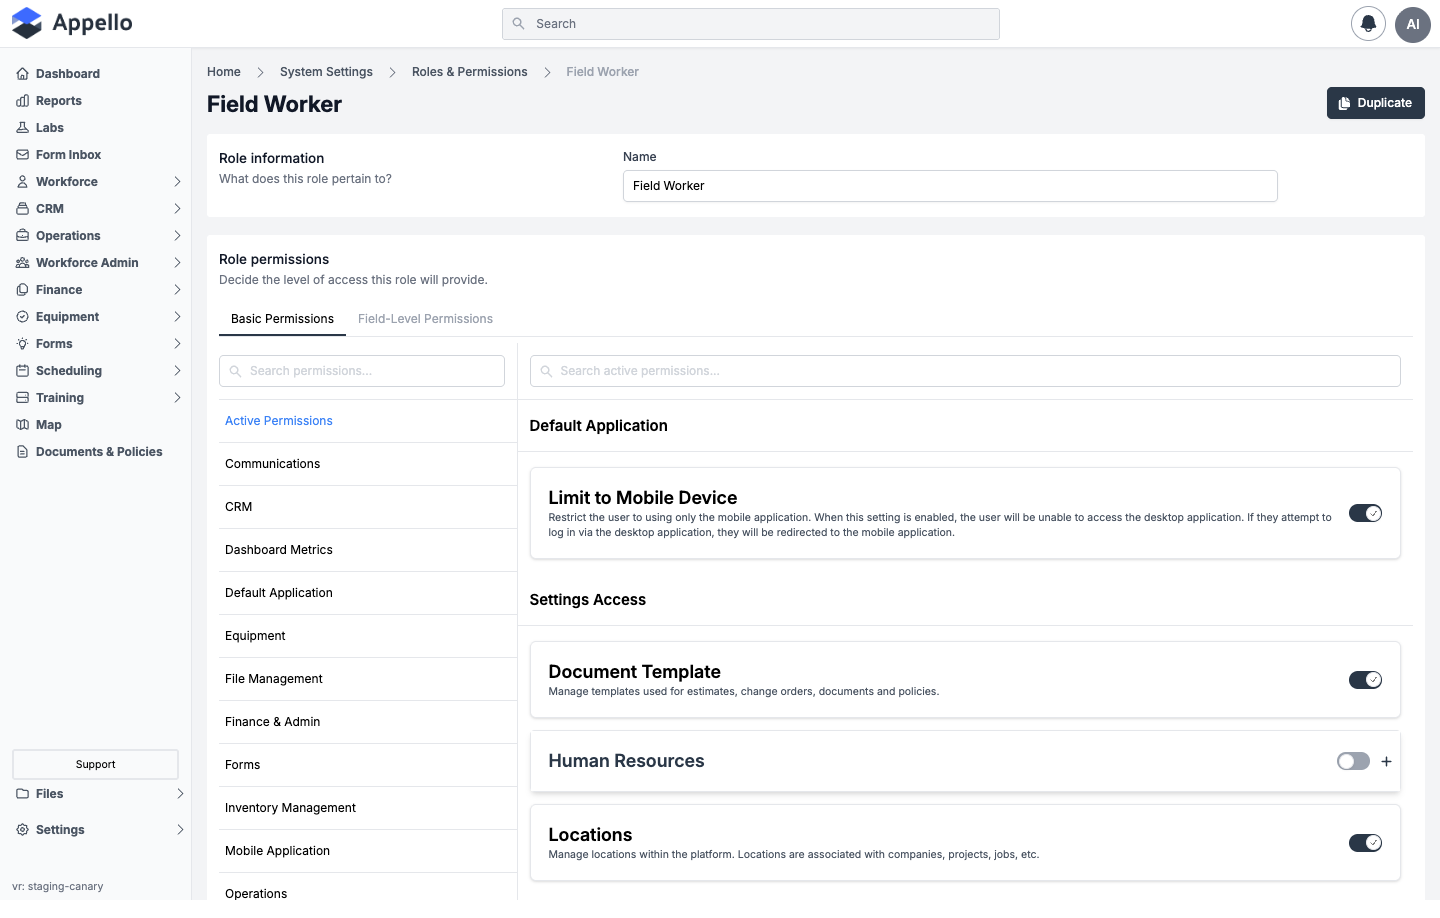This screenshot has height=918, width=1440.
Task: Click the Appello logo
Action: (72, 23)
